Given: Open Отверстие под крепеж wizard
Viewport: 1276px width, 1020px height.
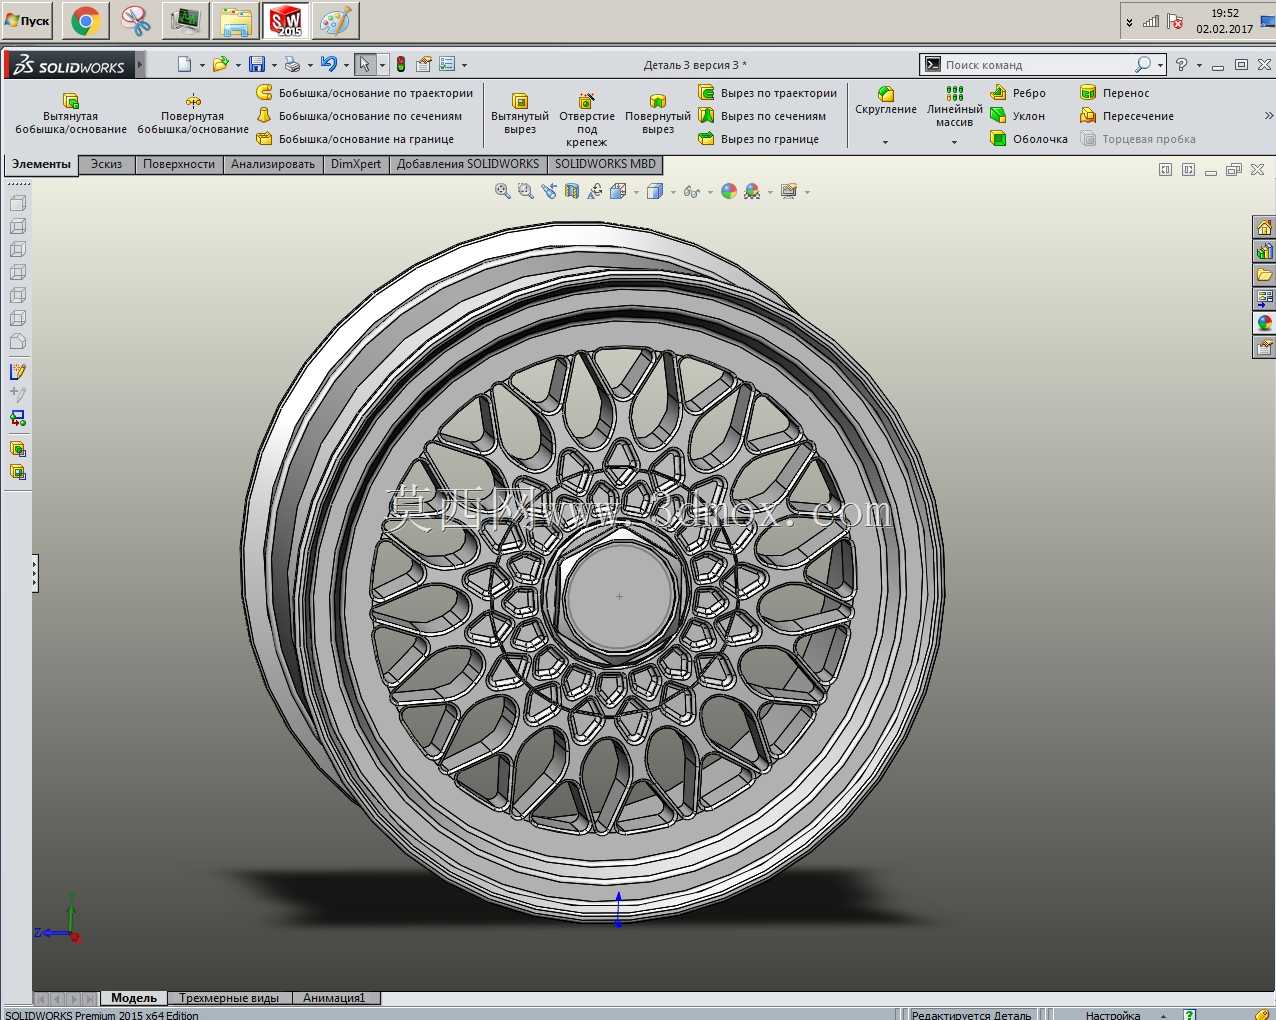Looking at the screenshot, I should (x=587, y=120).
